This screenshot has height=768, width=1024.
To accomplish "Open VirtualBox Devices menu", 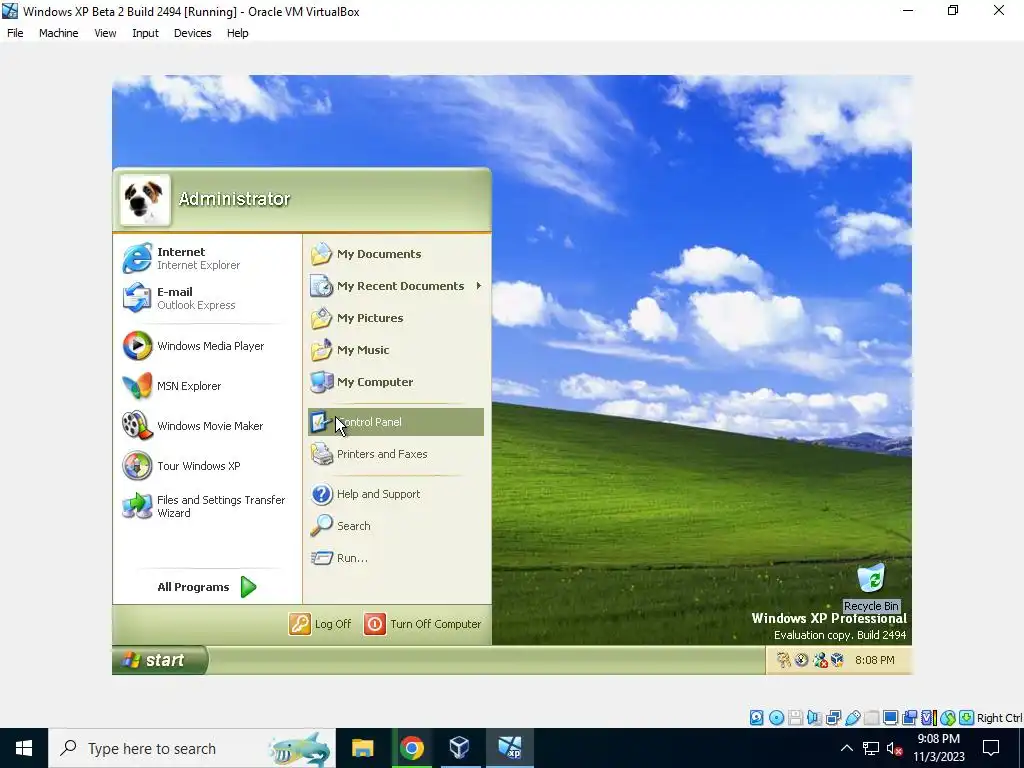I will (193, 33).
